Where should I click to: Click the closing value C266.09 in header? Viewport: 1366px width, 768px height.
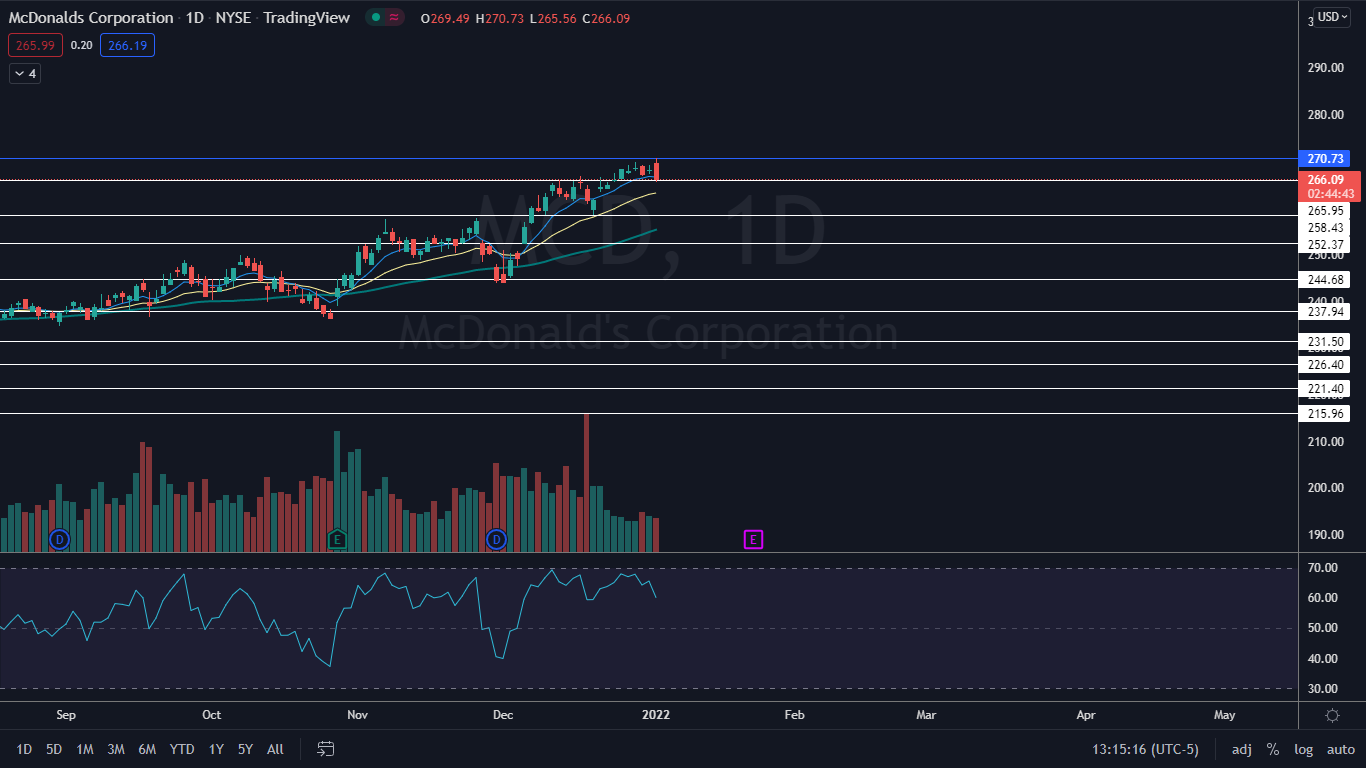(606, 18)
